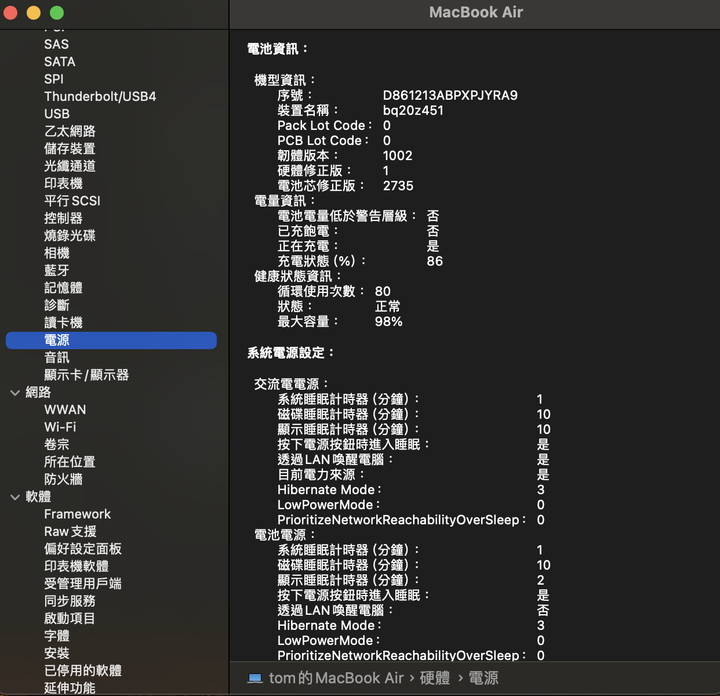Click tom 的 MacBook Air in path bar

[x=336, y=678]
